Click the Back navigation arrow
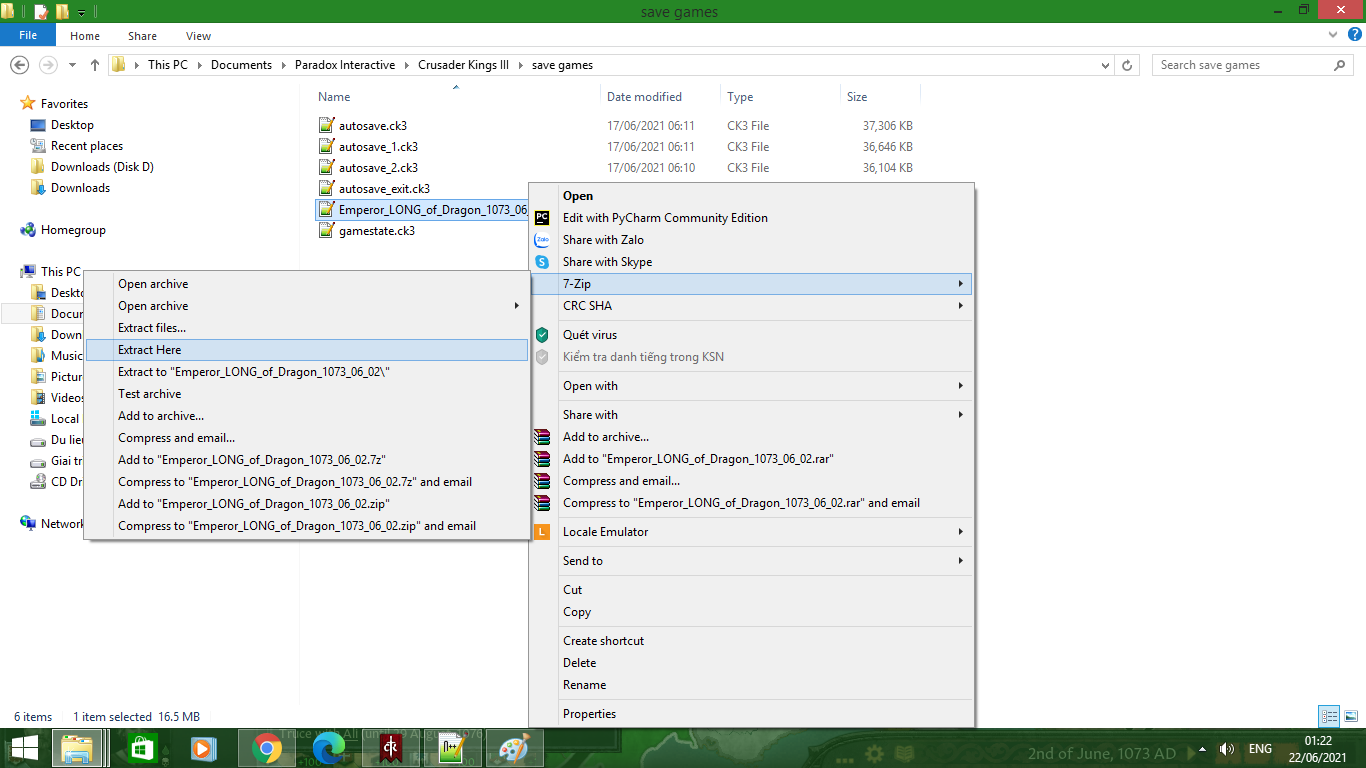 click(x=19, y=65)
